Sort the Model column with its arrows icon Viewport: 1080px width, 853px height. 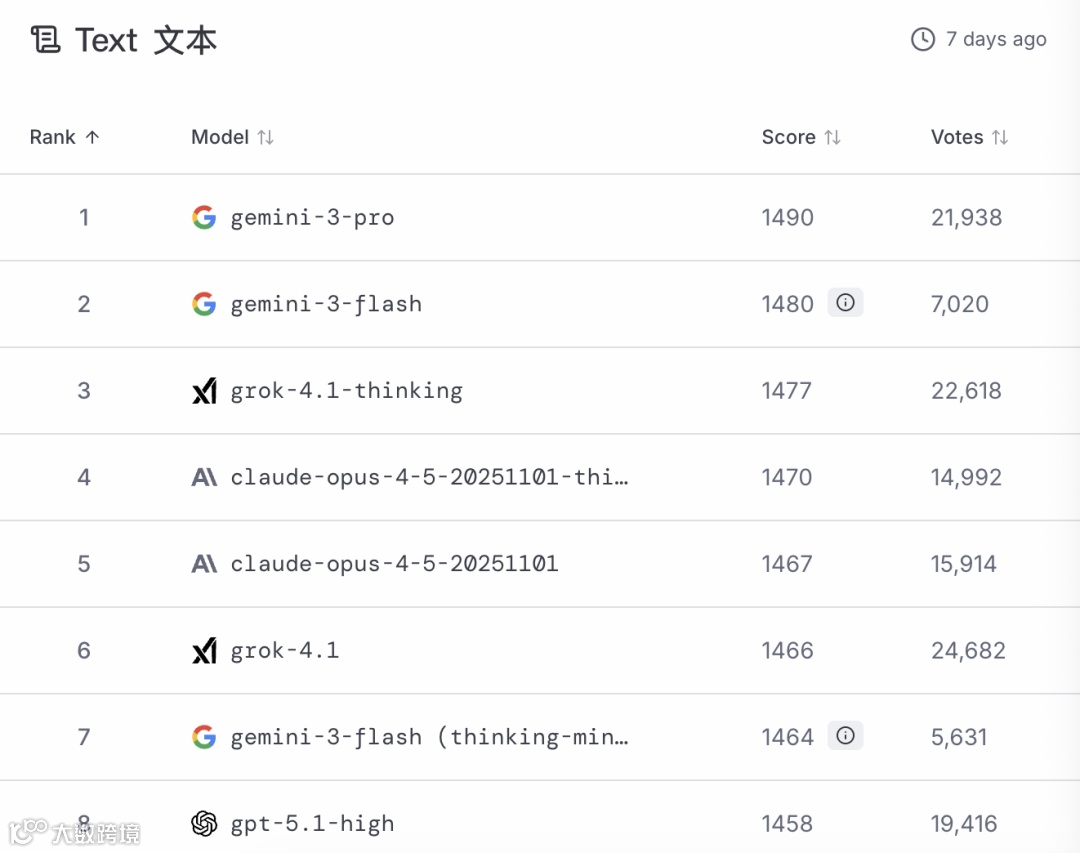pos(266,137)
